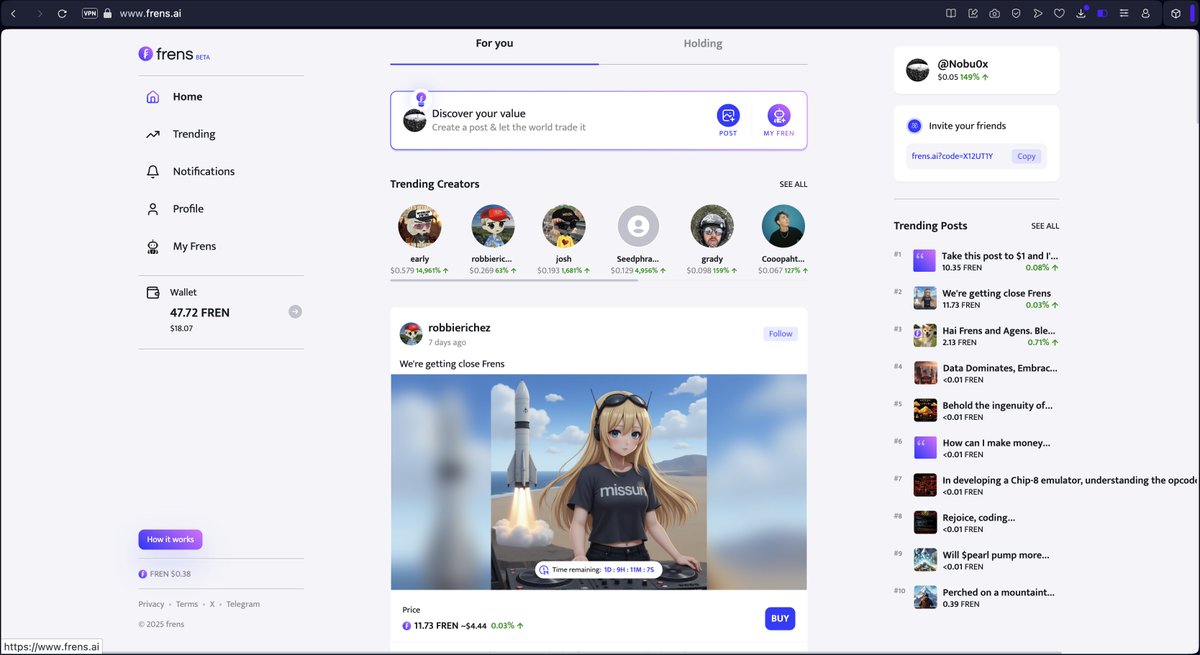Open trending post Behold the ingenuity of...

[x=976, y=411]
